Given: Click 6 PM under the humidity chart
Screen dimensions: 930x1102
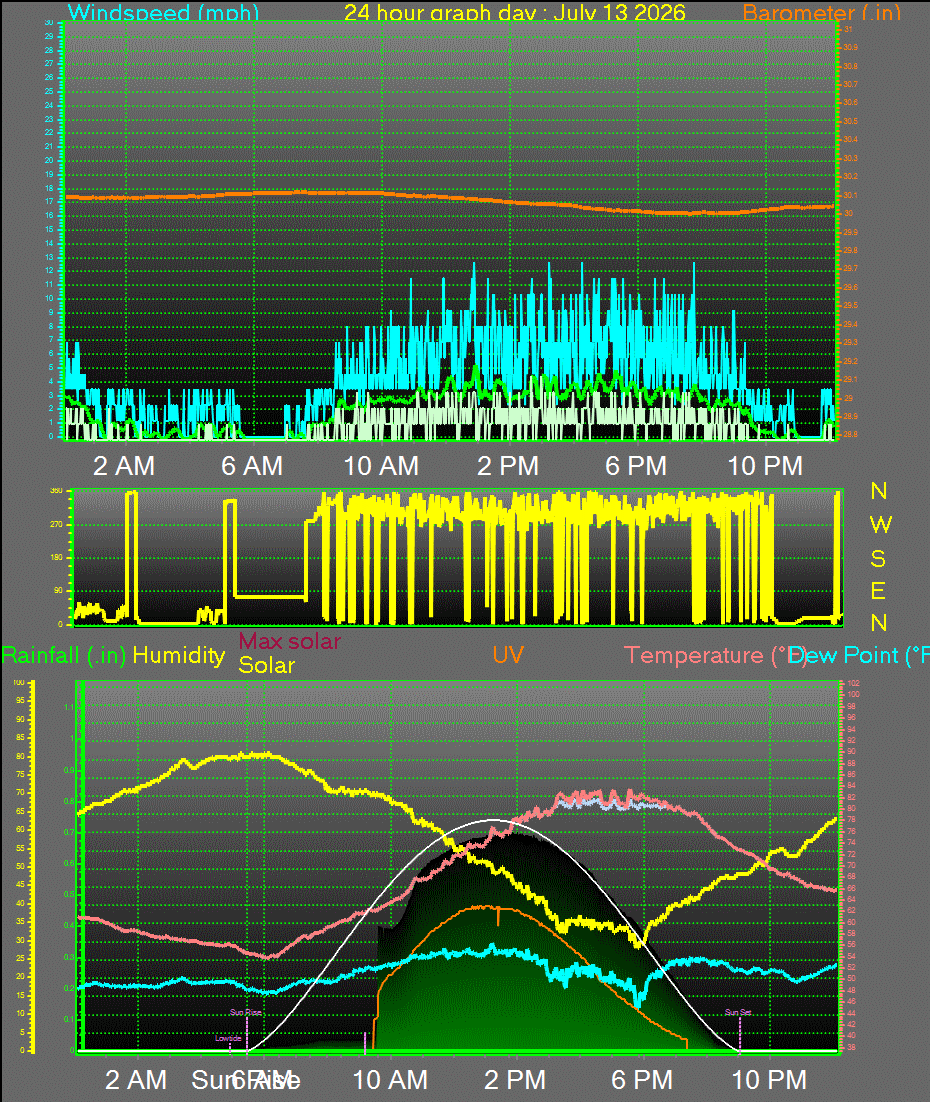Looking at the screenshot, I should click(642, 1080).
